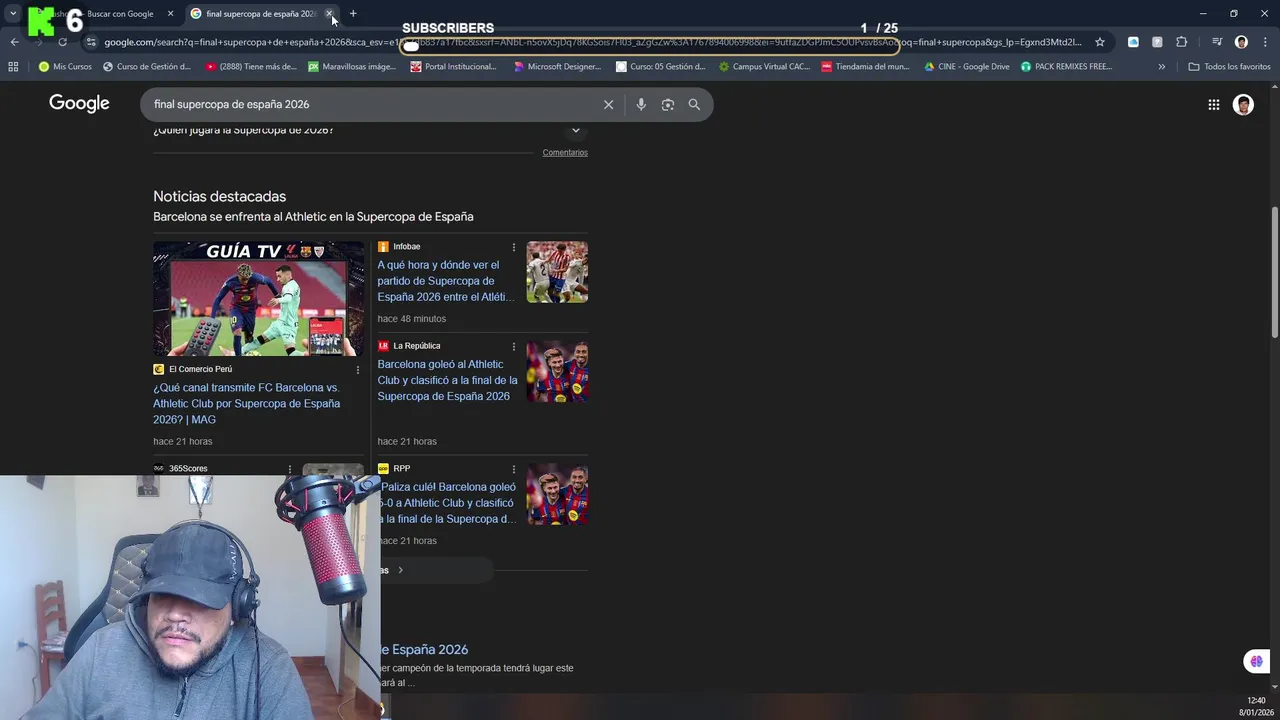This screenshot has width=1280, height=720.
Task: Open the RPP article thumbnail image
Action: tap(557, 494)
